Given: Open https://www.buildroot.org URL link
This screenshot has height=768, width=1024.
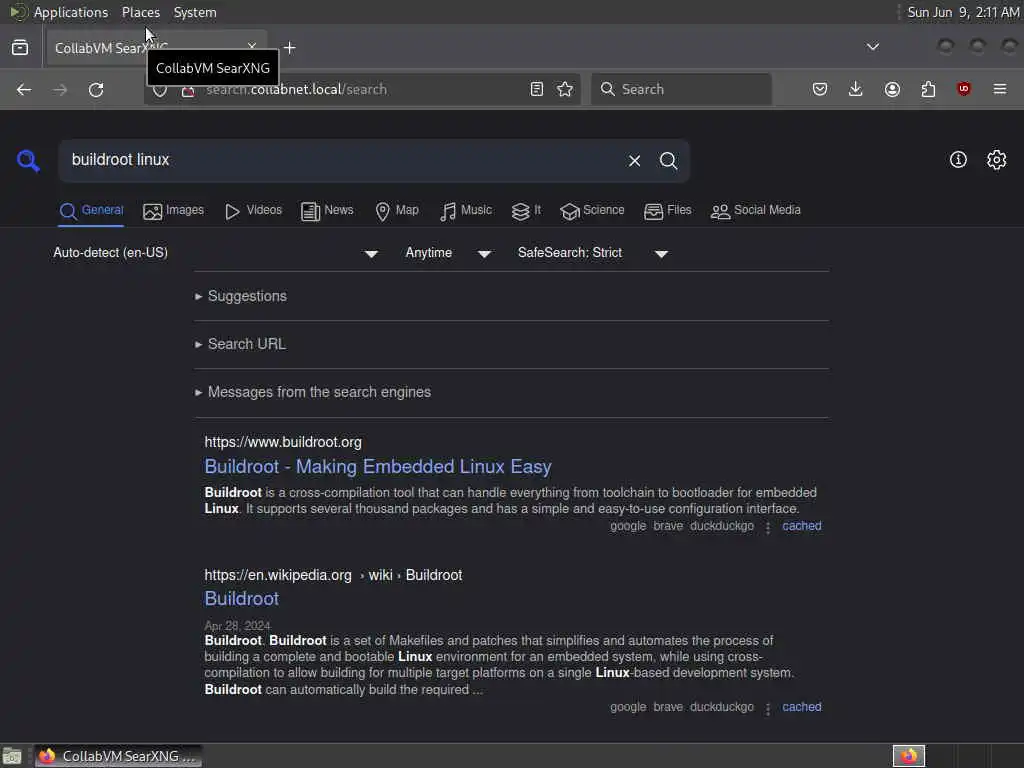Looking at the screenshot, I should [283, 442].
